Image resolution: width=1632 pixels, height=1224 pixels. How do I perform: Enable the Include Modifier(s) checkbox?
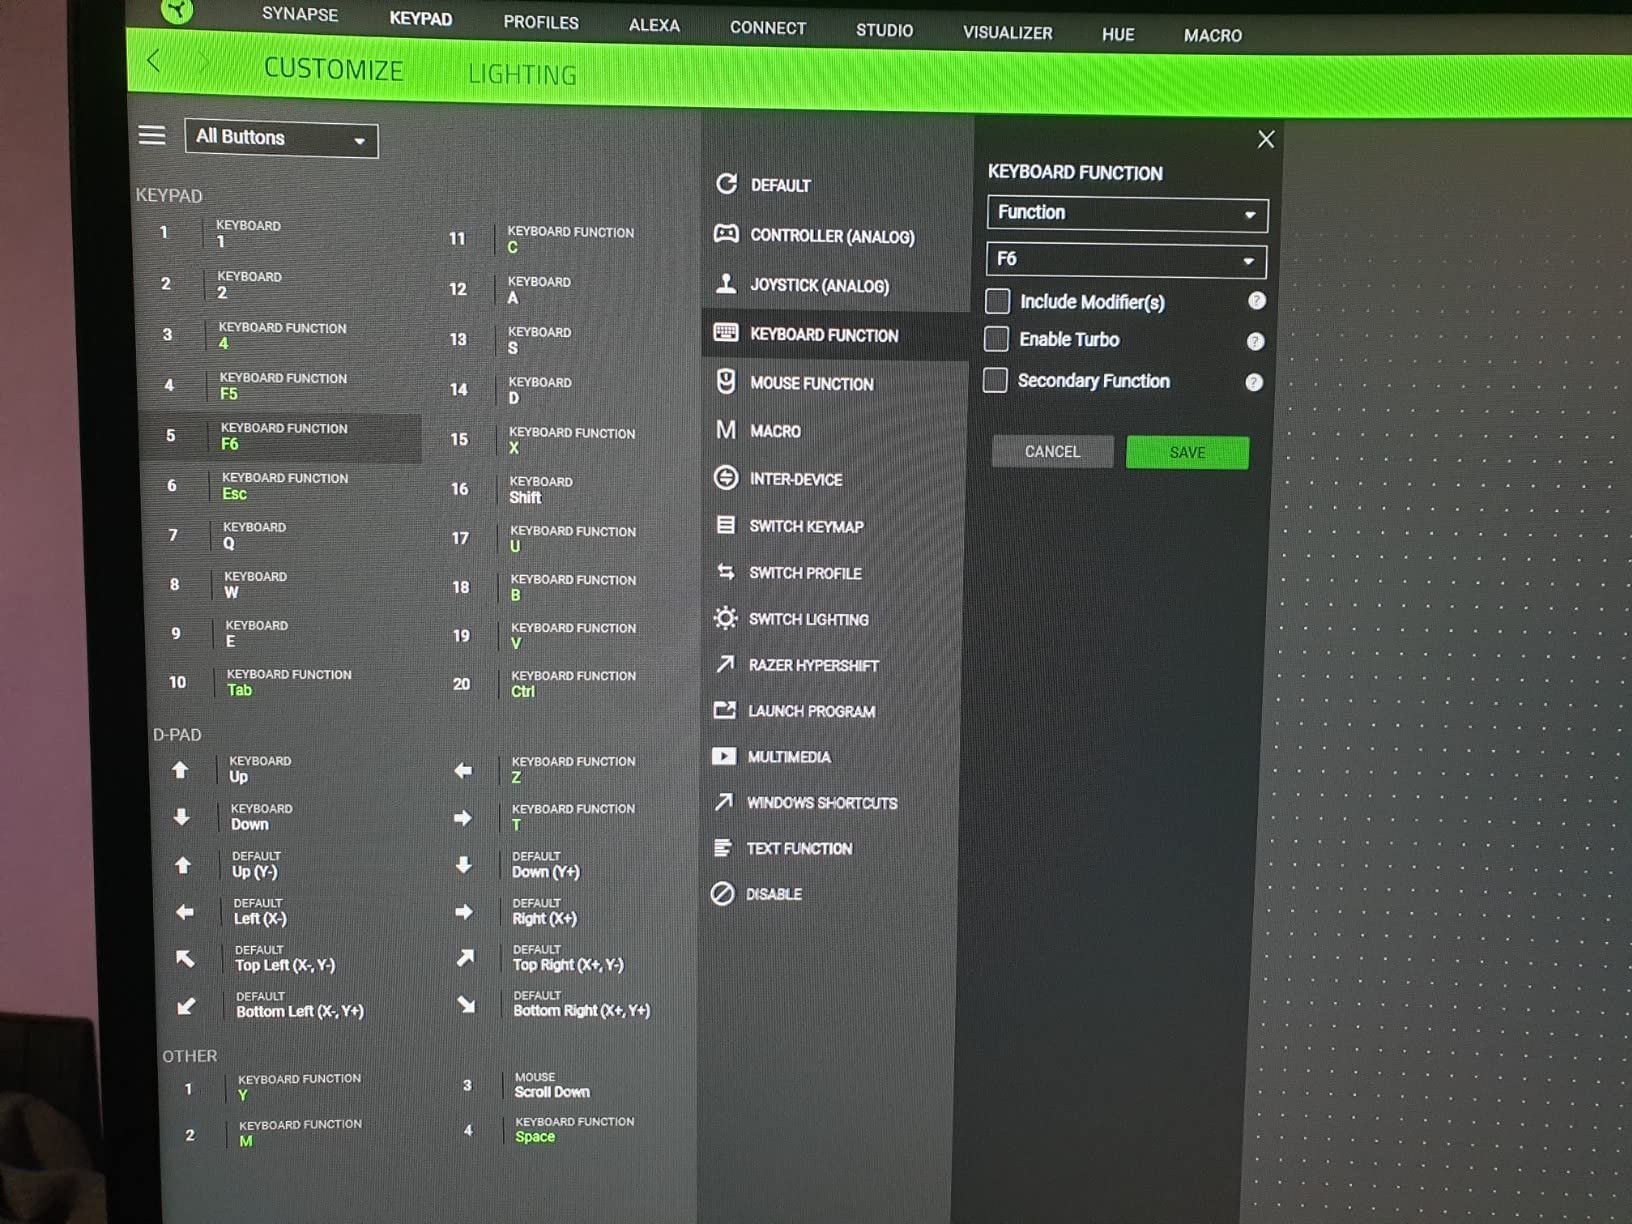(997, 301)
